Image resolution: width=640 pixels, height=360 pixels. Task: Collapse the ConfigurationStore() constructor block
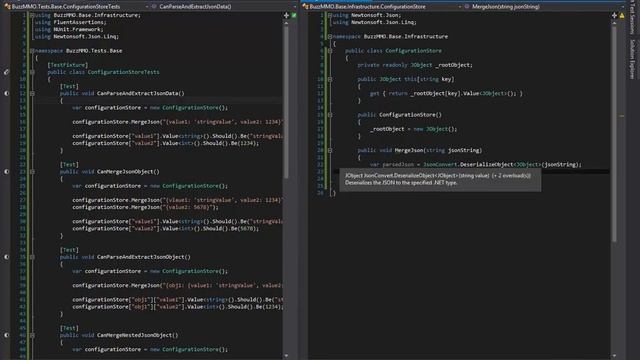point(330,115)
